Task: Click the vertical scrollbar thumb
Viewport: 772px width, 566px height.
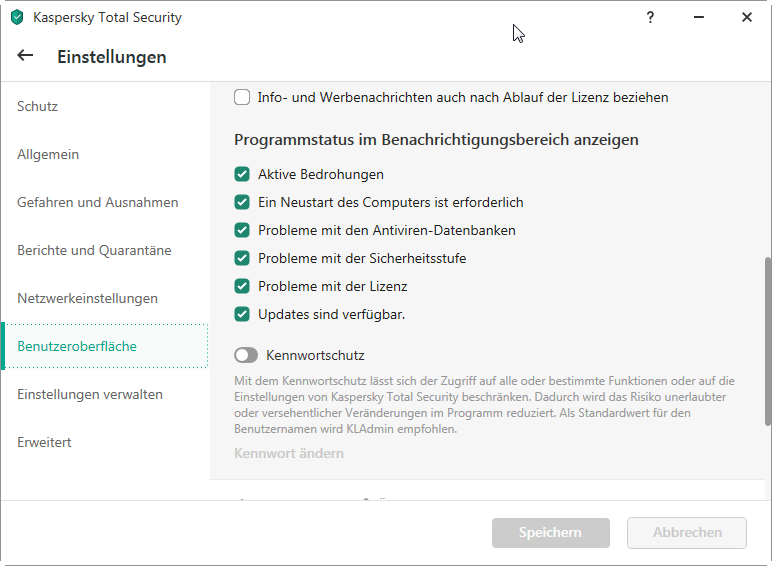Action: tap(768, 341)
